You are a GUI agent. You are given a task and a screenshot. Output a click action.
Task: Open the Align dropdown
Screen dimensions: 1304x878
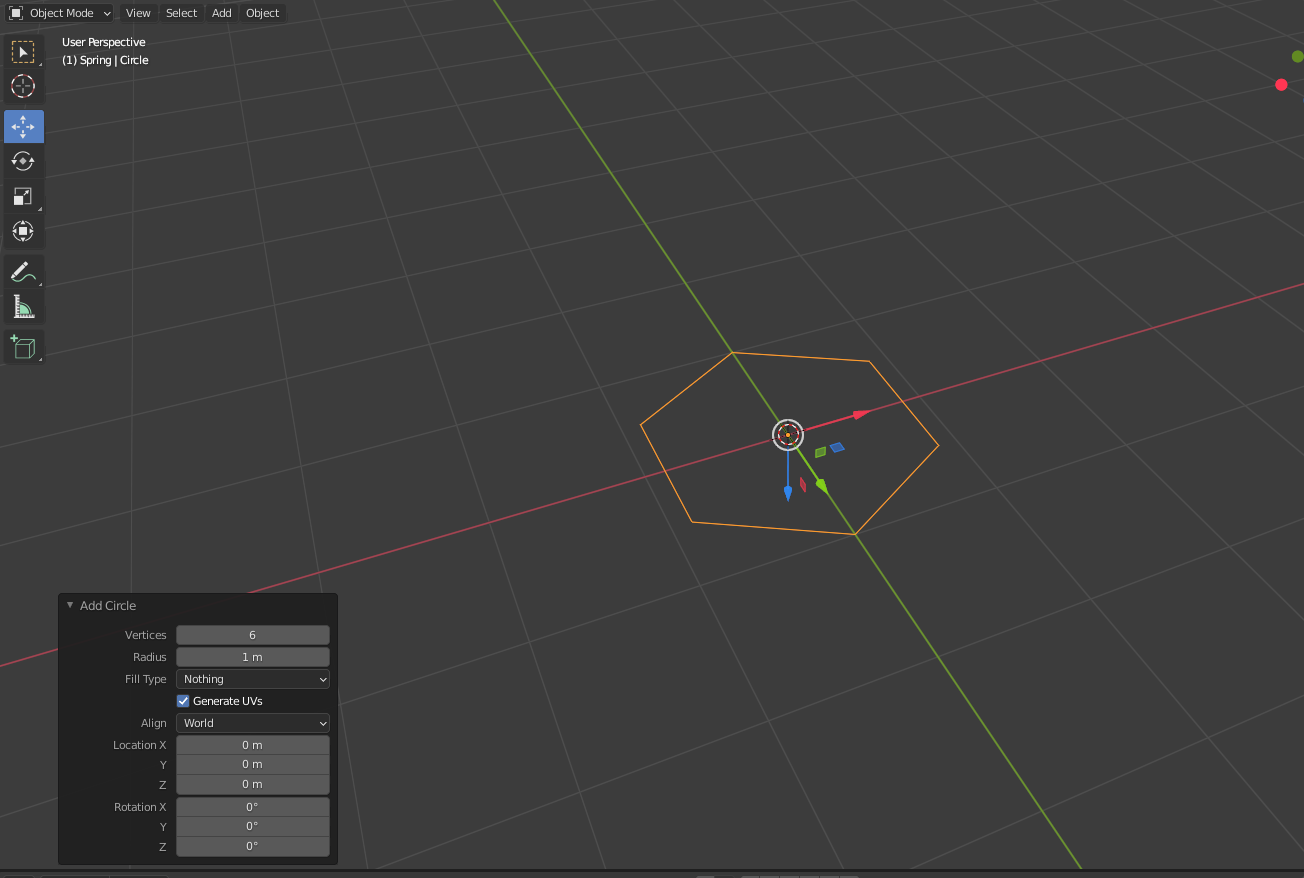coord(252,722)
